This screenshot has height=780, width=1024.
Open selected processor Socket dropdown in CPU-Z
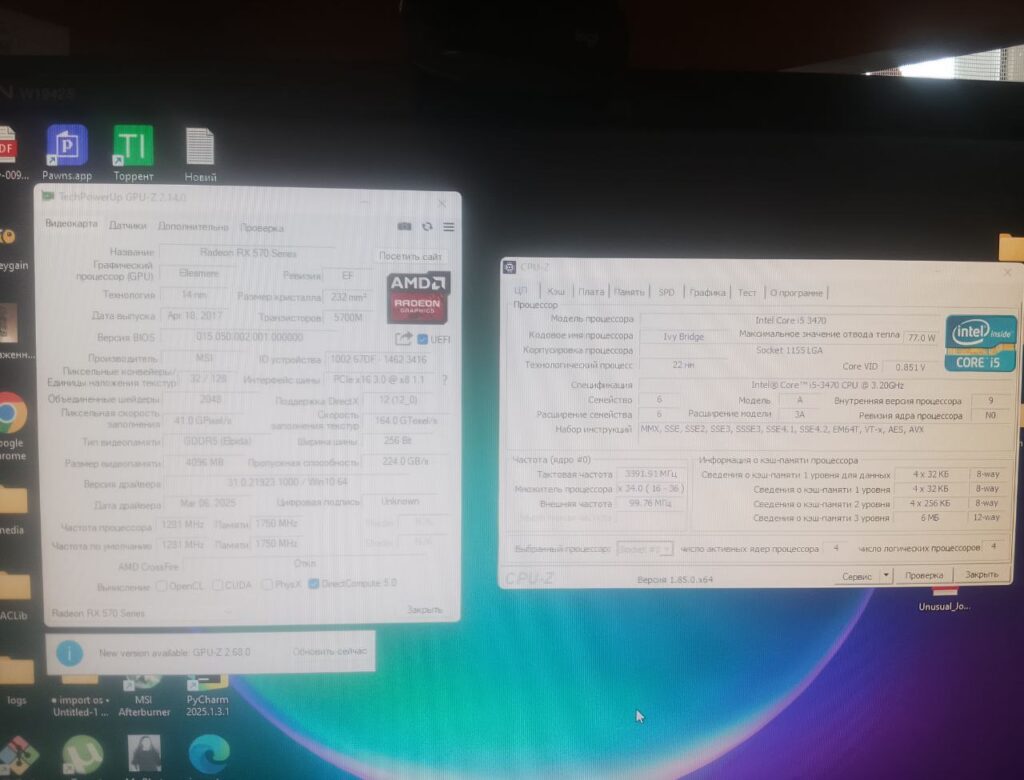645,549
